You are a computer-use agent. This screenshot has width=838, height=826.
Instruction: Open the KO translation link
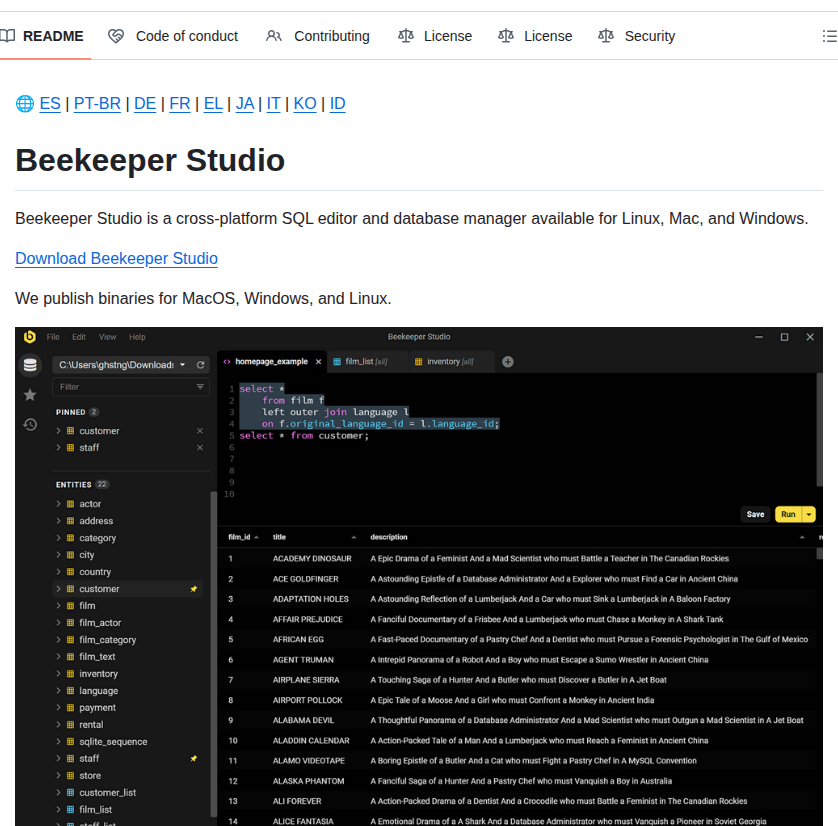coord(305,103)
